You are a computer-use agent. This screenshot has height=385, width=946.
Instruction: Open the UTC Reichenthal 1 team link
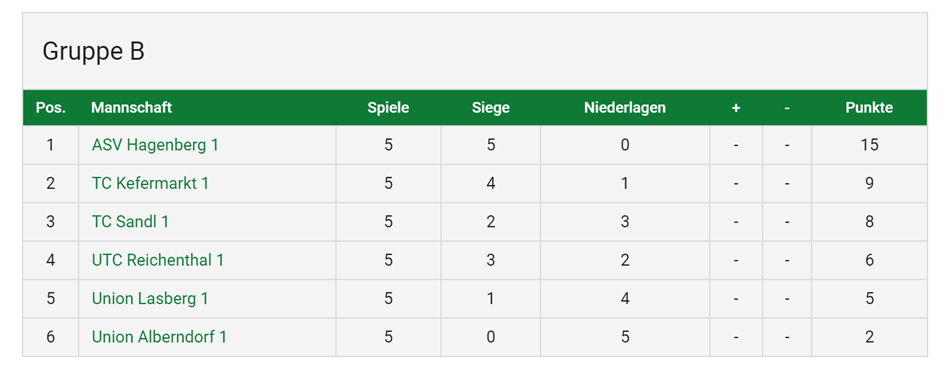[x=158, y=260]
